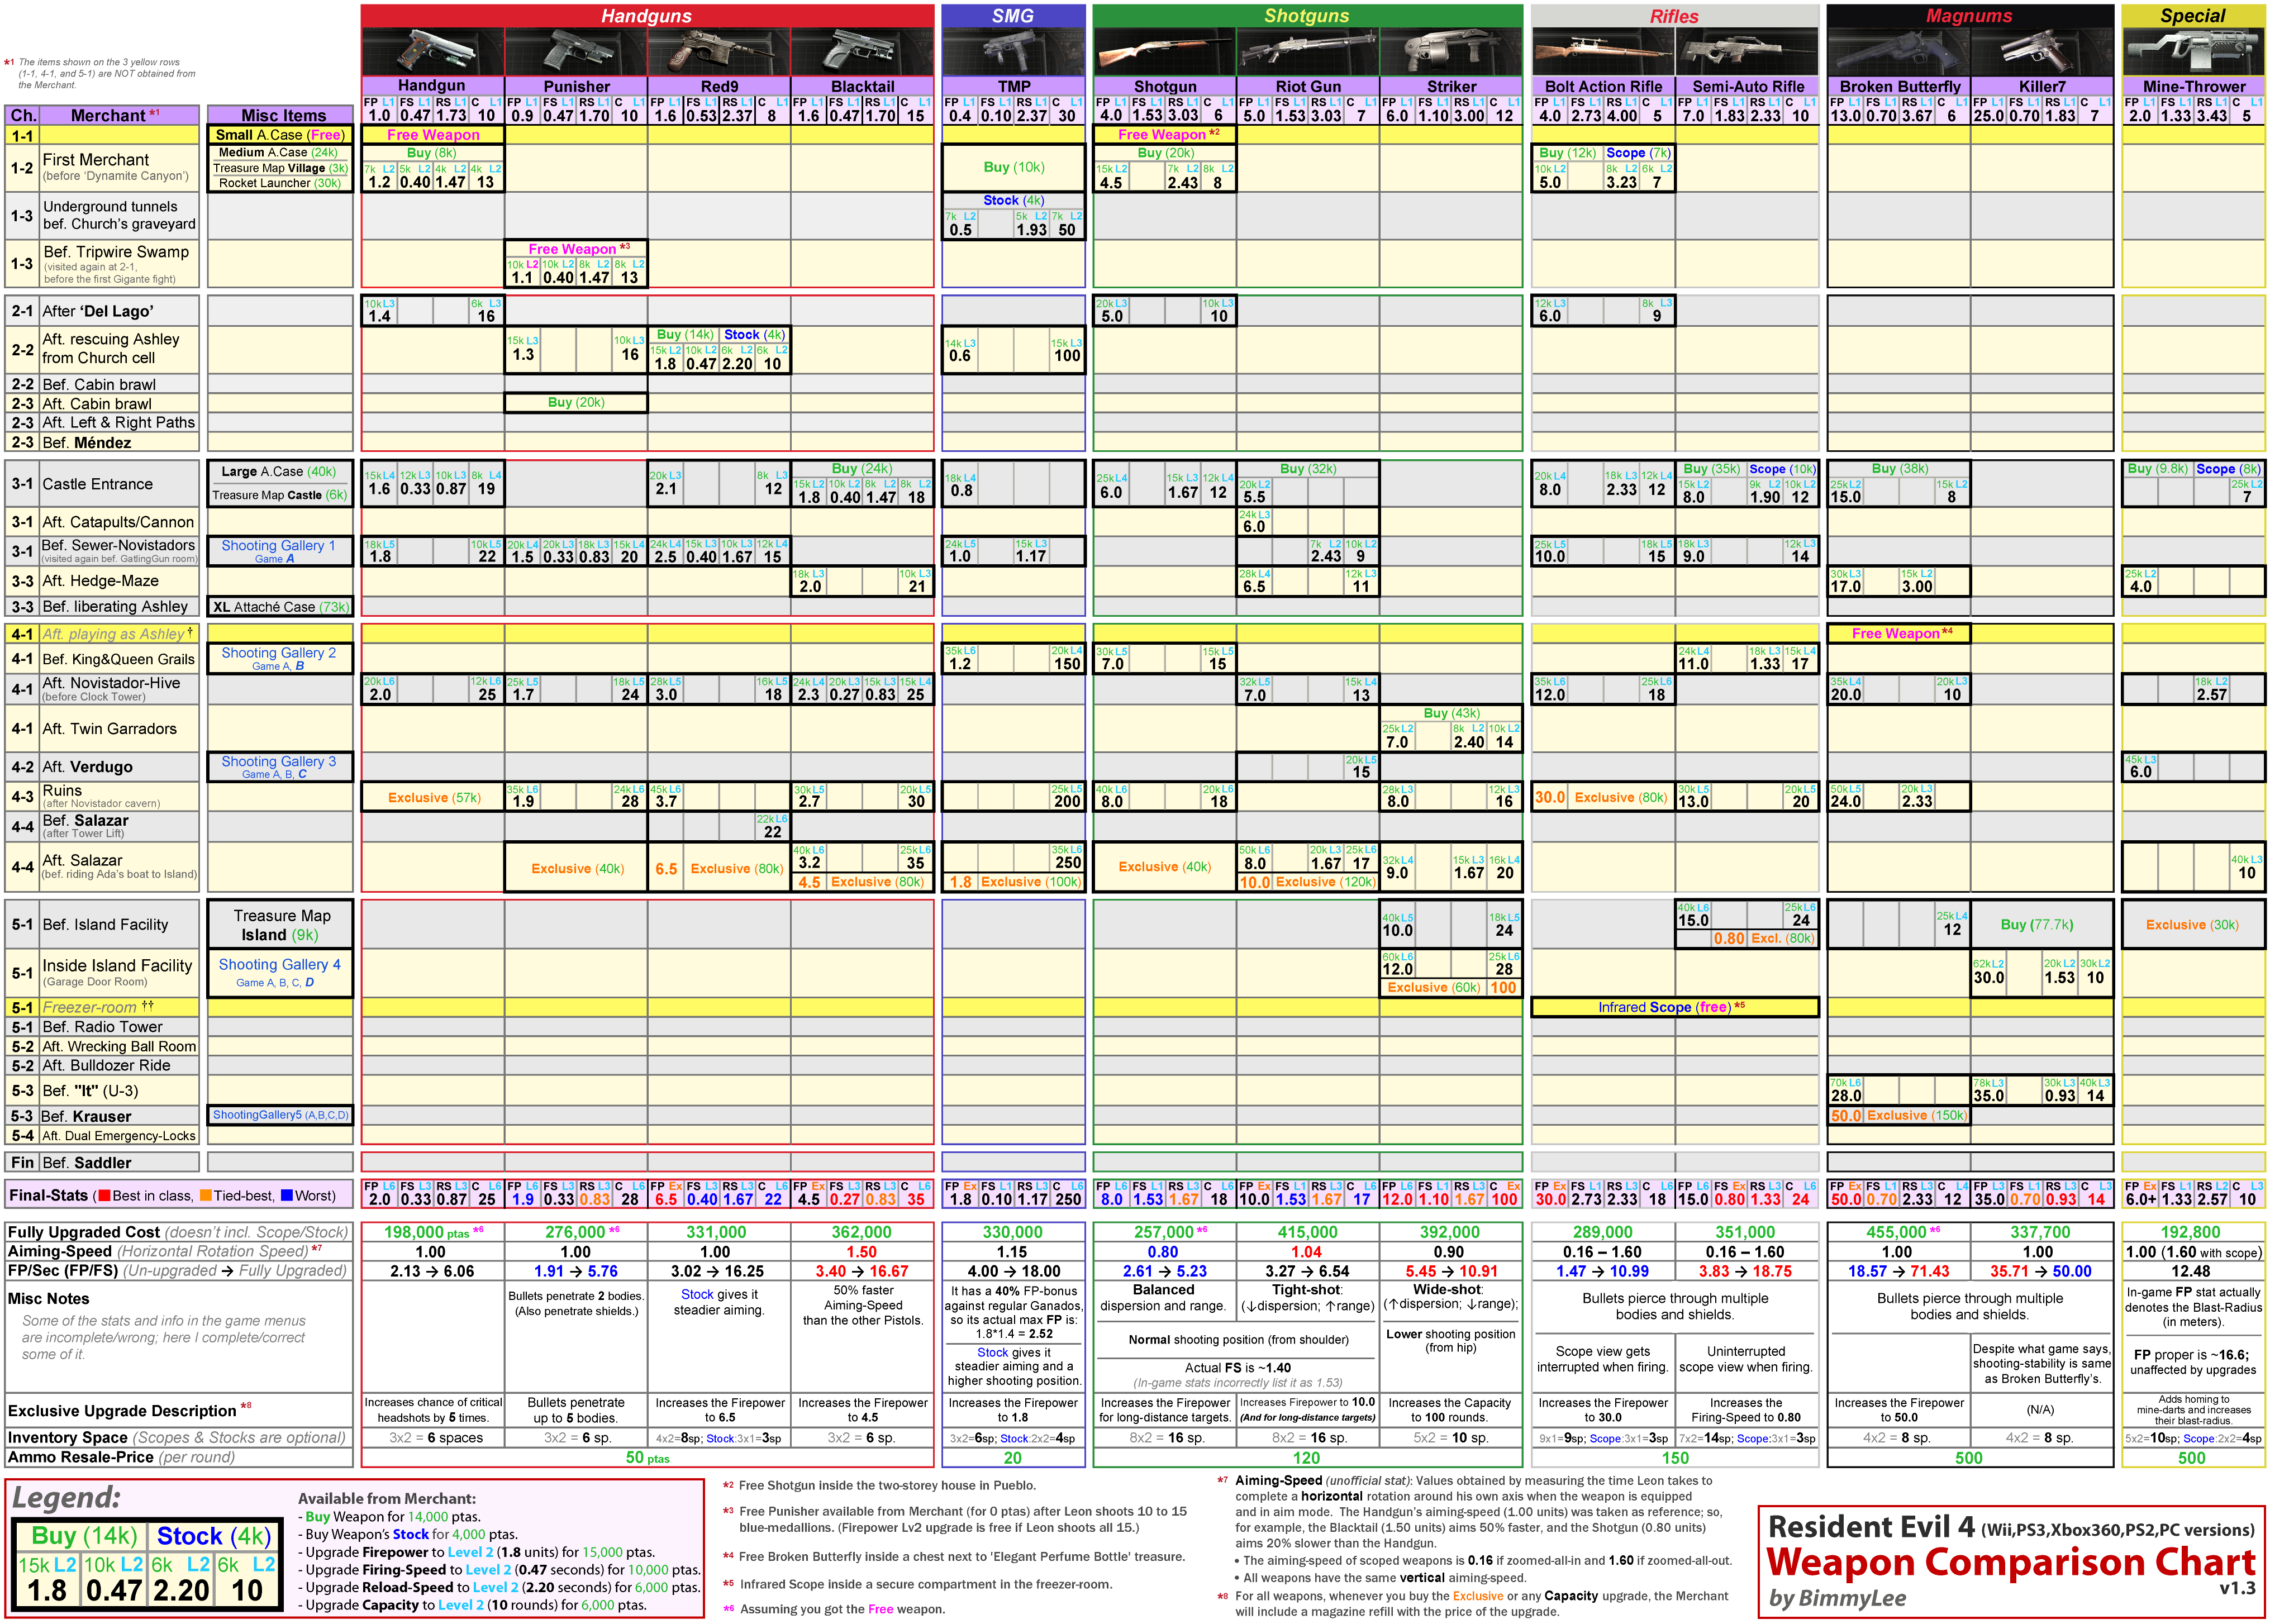Click 'Treasure Map Castle (6k)' cell
2270x1624 pixels.
tap(280, 495)
